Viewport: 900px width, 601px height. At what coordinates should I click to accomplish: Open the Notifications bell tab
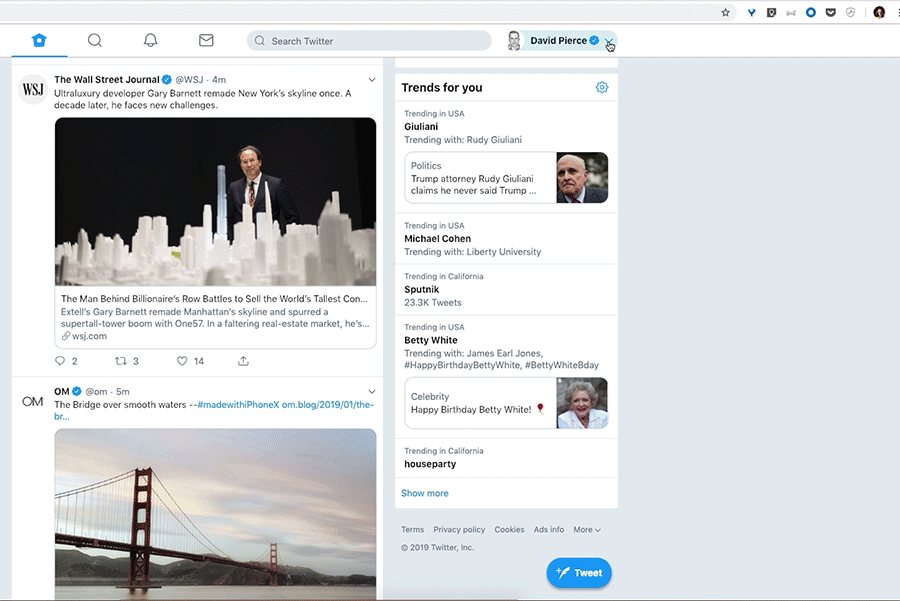click(x=150, y=40)
